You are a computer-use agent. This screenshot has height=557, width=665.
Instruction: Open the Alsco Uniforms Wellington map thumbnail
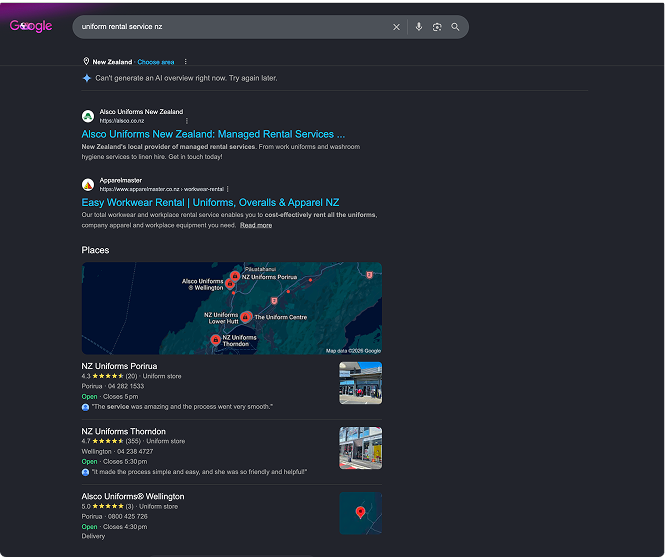[360, 513]
